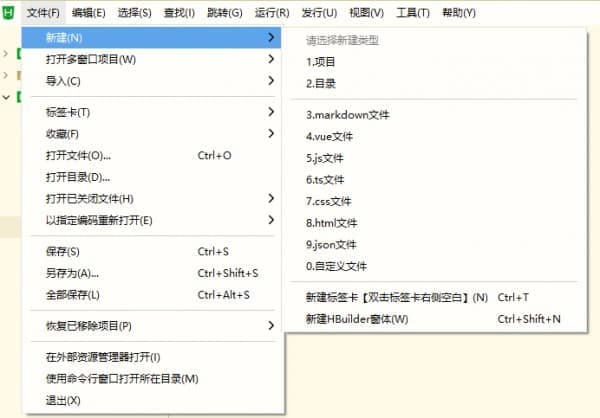The height and width of the screenshot is (418, 600).
Task: Select 8.html文件 from new list
Action: (x=331, y=223)
